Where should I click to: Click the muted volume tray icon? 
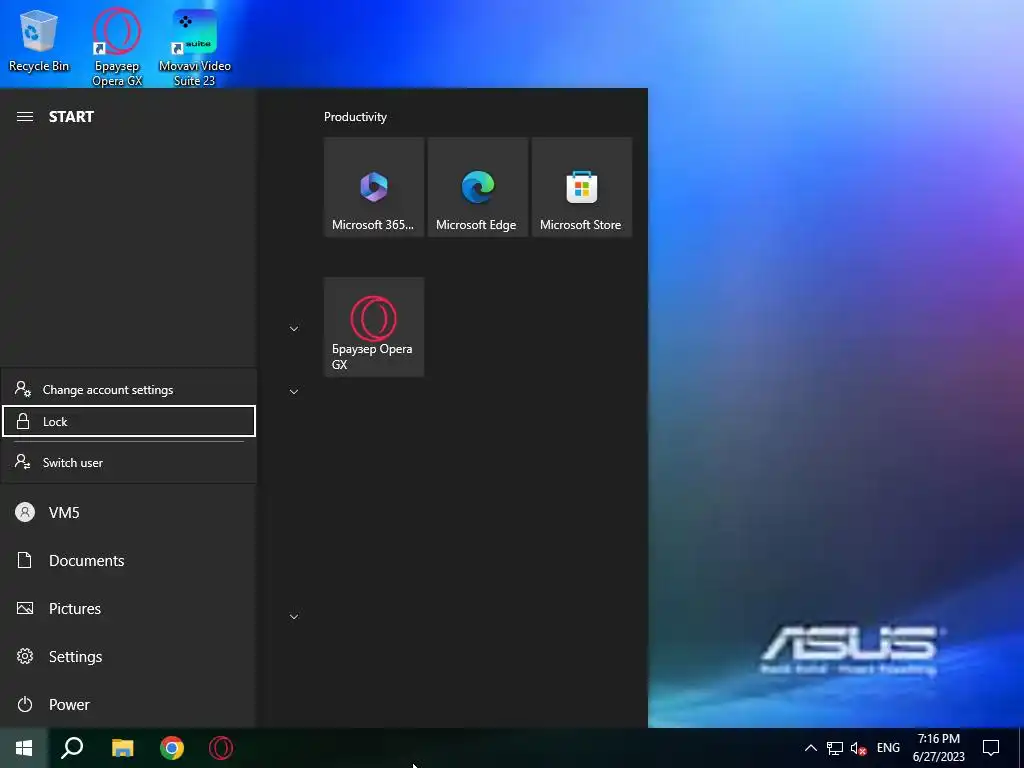[x=858, y=748]
